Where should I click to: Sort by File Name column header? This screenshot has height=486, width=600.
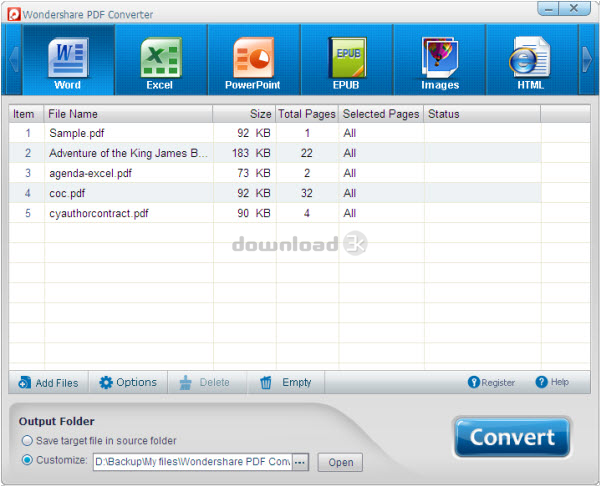128,114
